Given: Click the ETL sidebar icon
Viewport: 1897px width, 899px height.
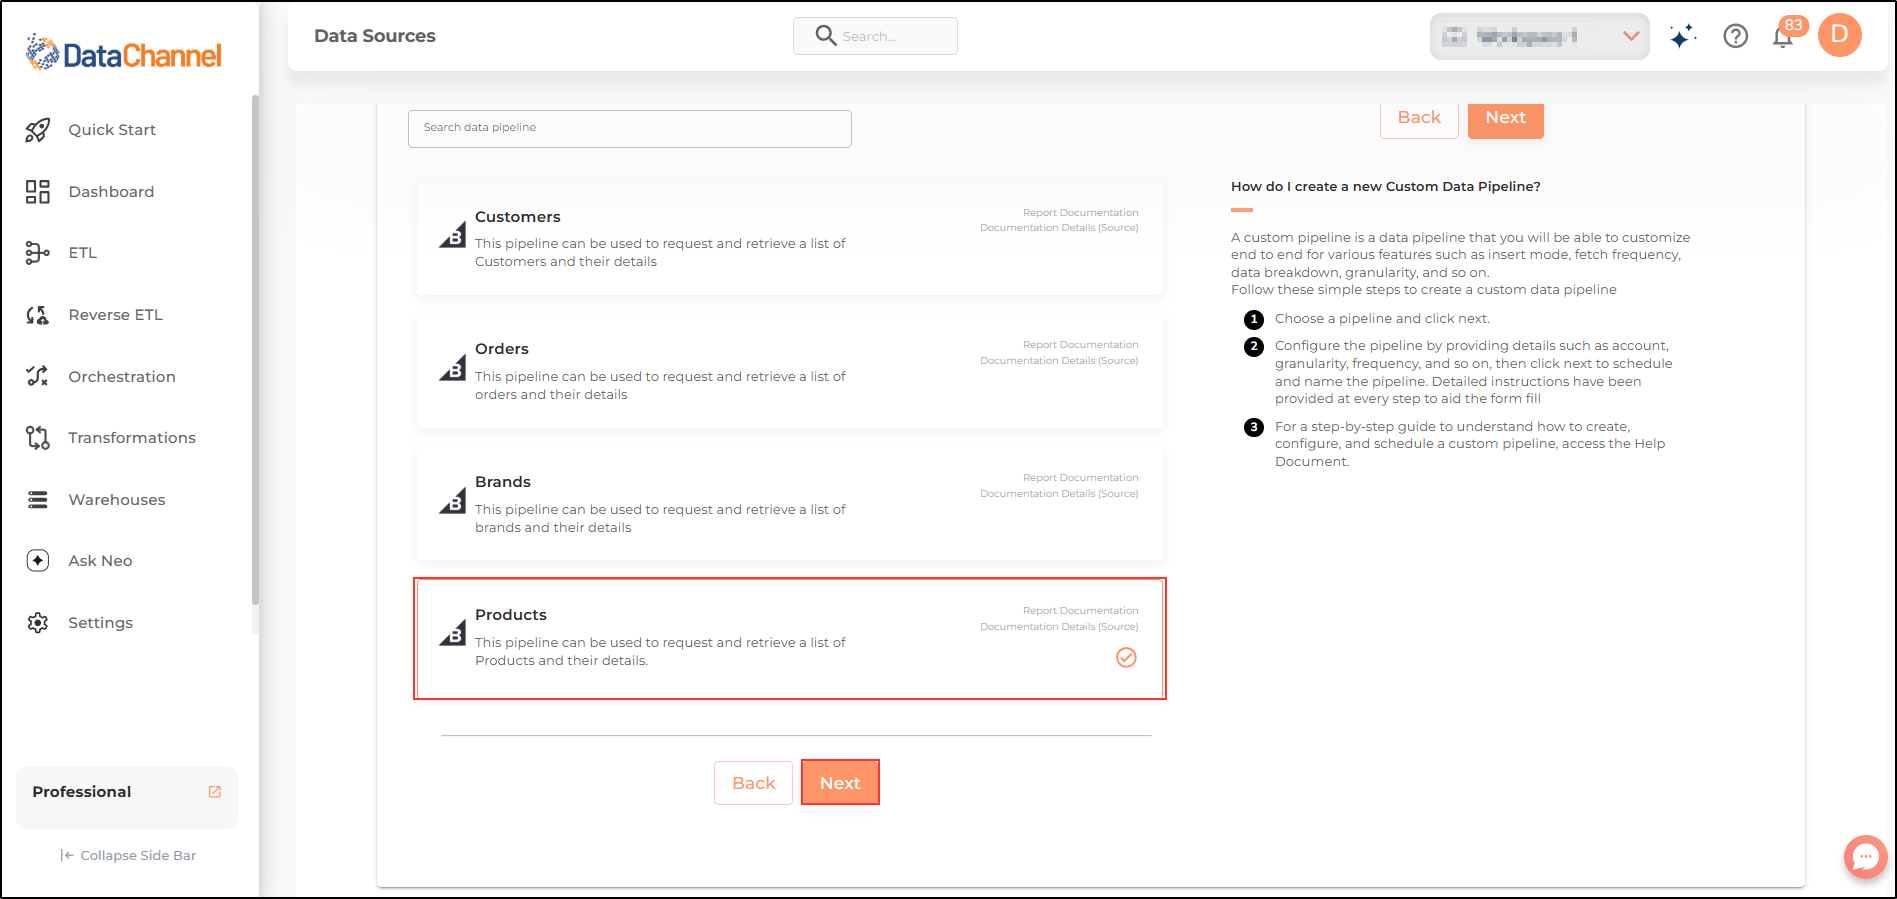Looking at the screenshot, I should pos(38,253).
